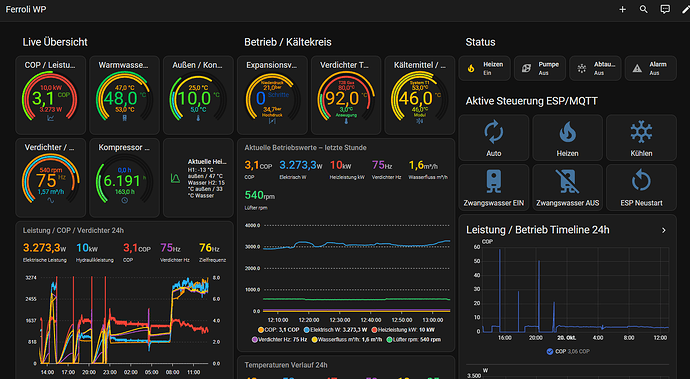Toggle Heizleistung kW legend series

coord(403,330)
